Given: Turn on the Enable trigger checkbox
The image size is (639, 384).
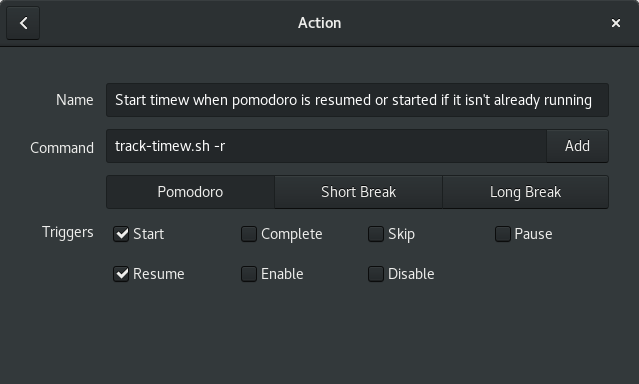Looking at the screenshot, I should tap(249, 274).
